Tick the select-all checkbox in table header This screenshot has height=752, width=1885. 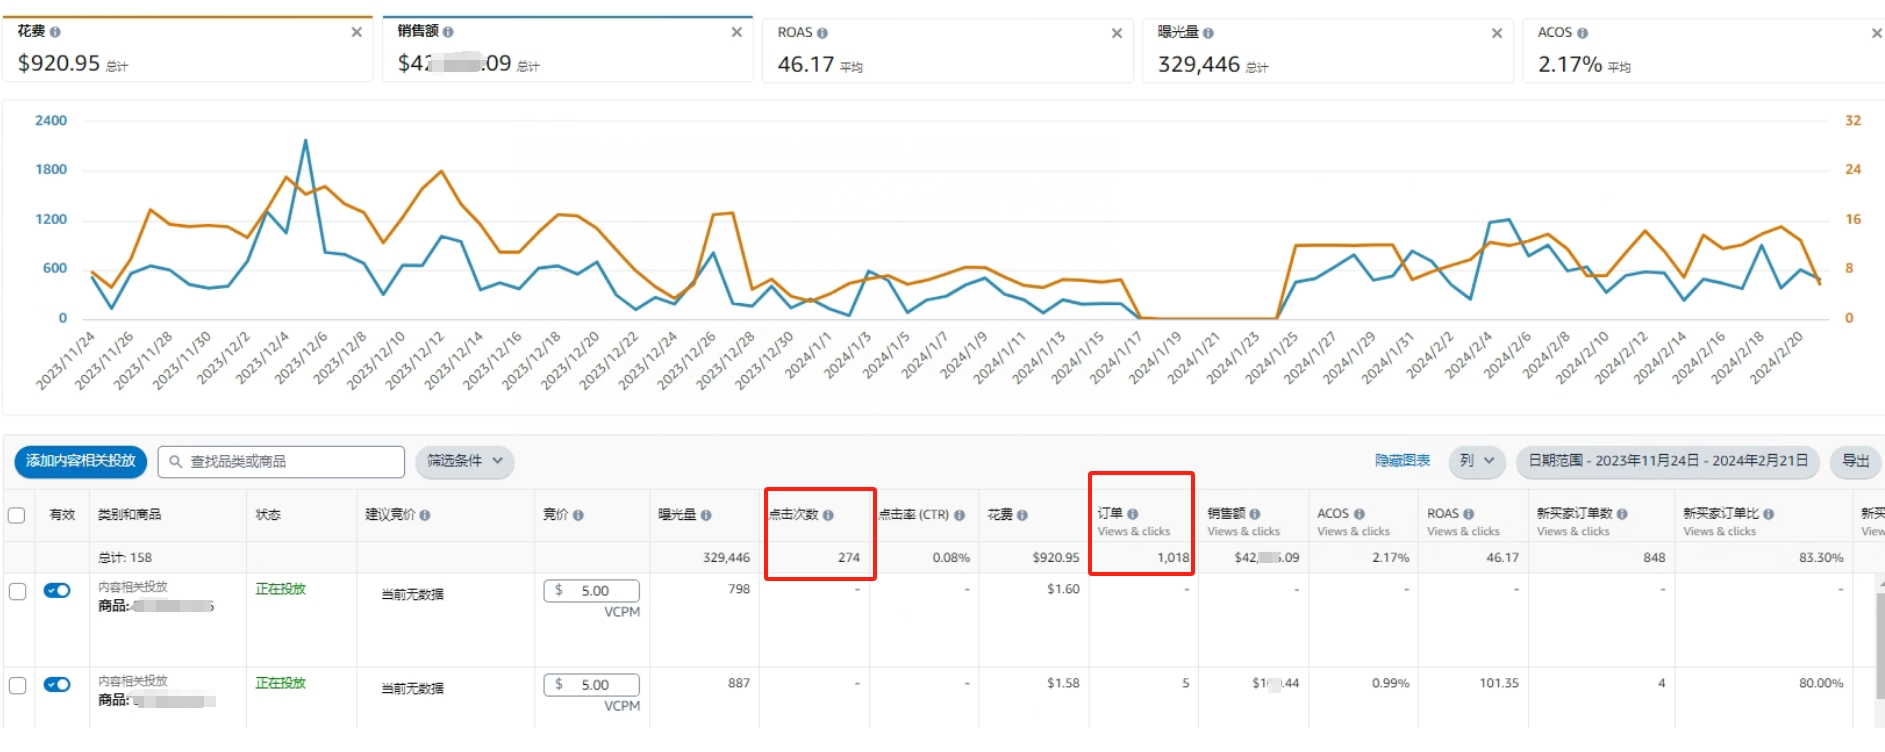click(x=16, y=515)
